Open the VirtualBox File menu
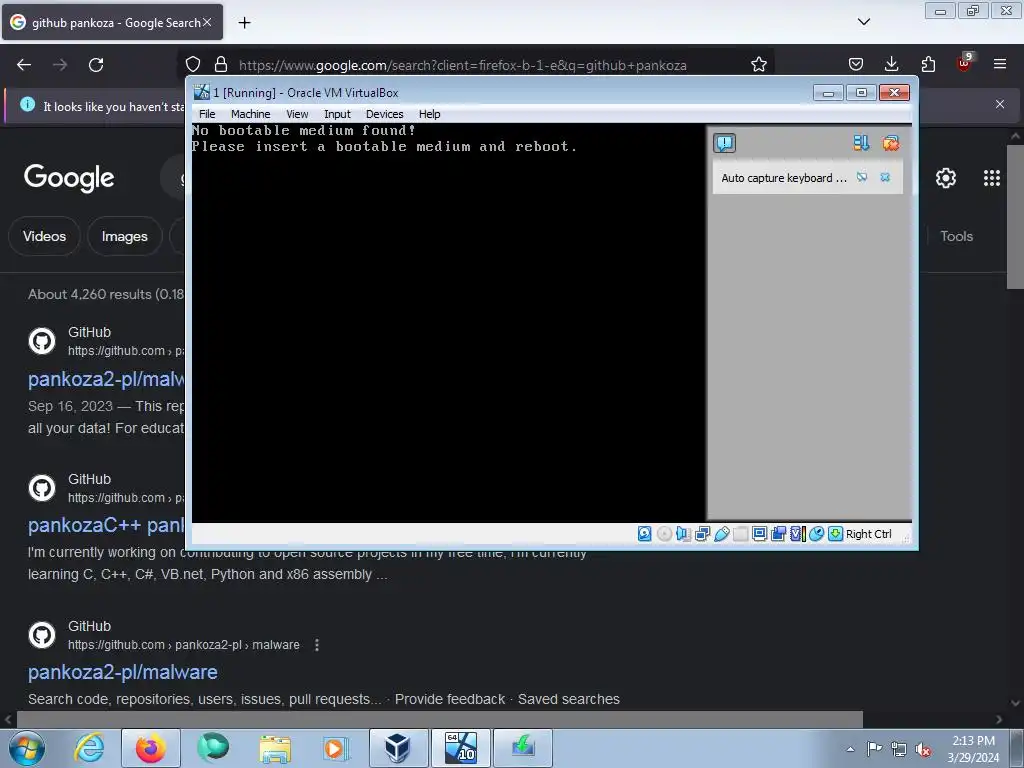 tap(207, 114)
